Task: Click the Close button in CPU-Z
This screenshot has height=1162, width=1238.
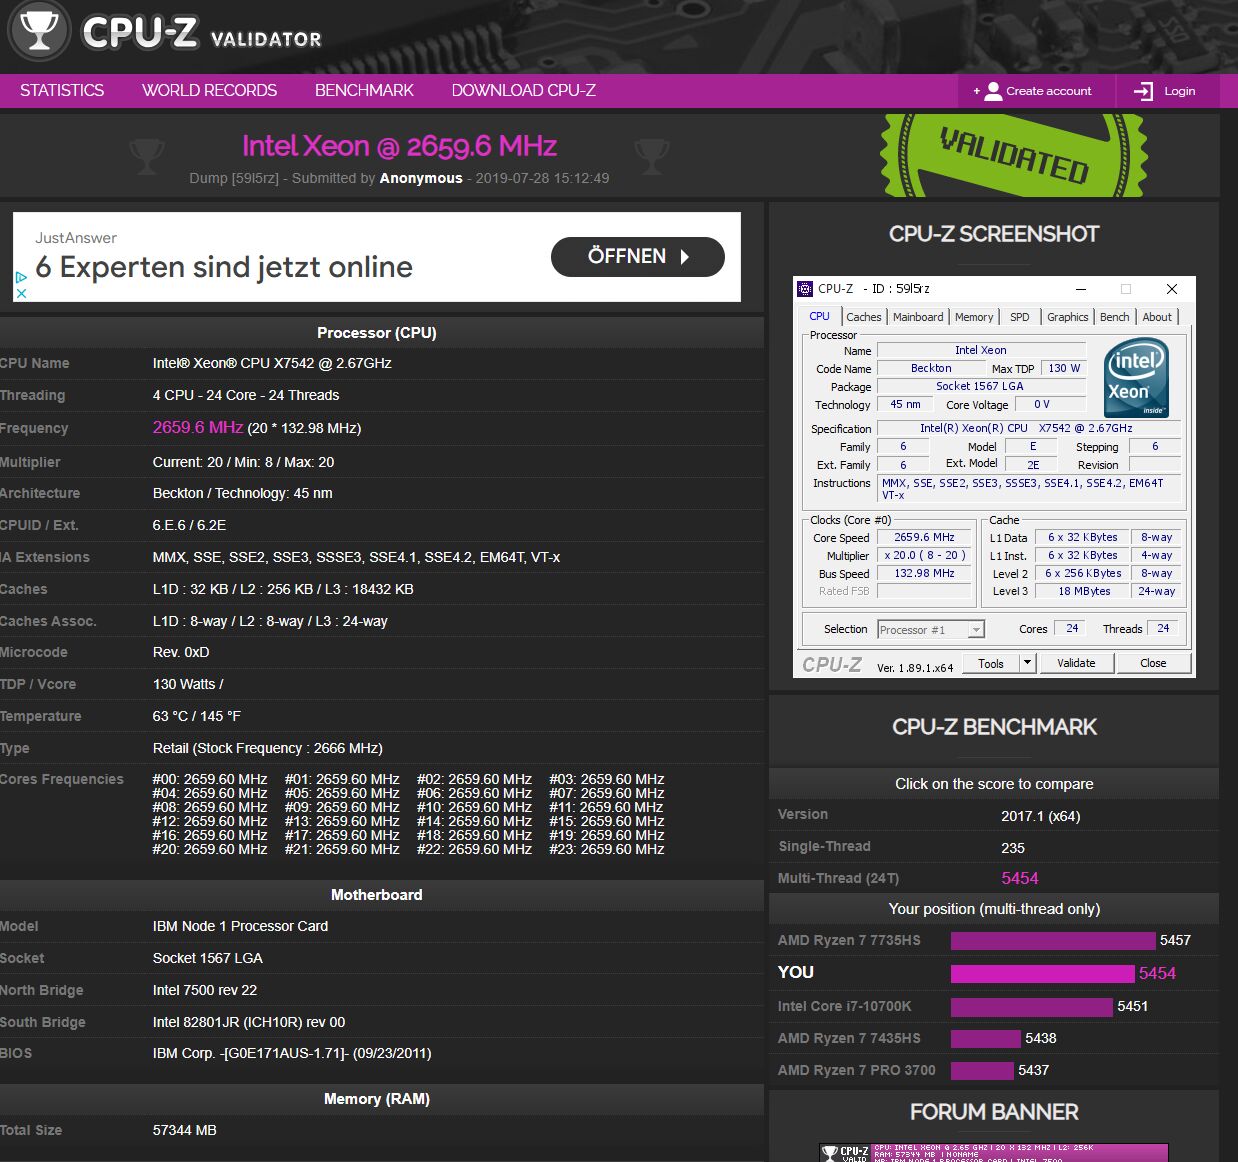Action: point(1153,663)
